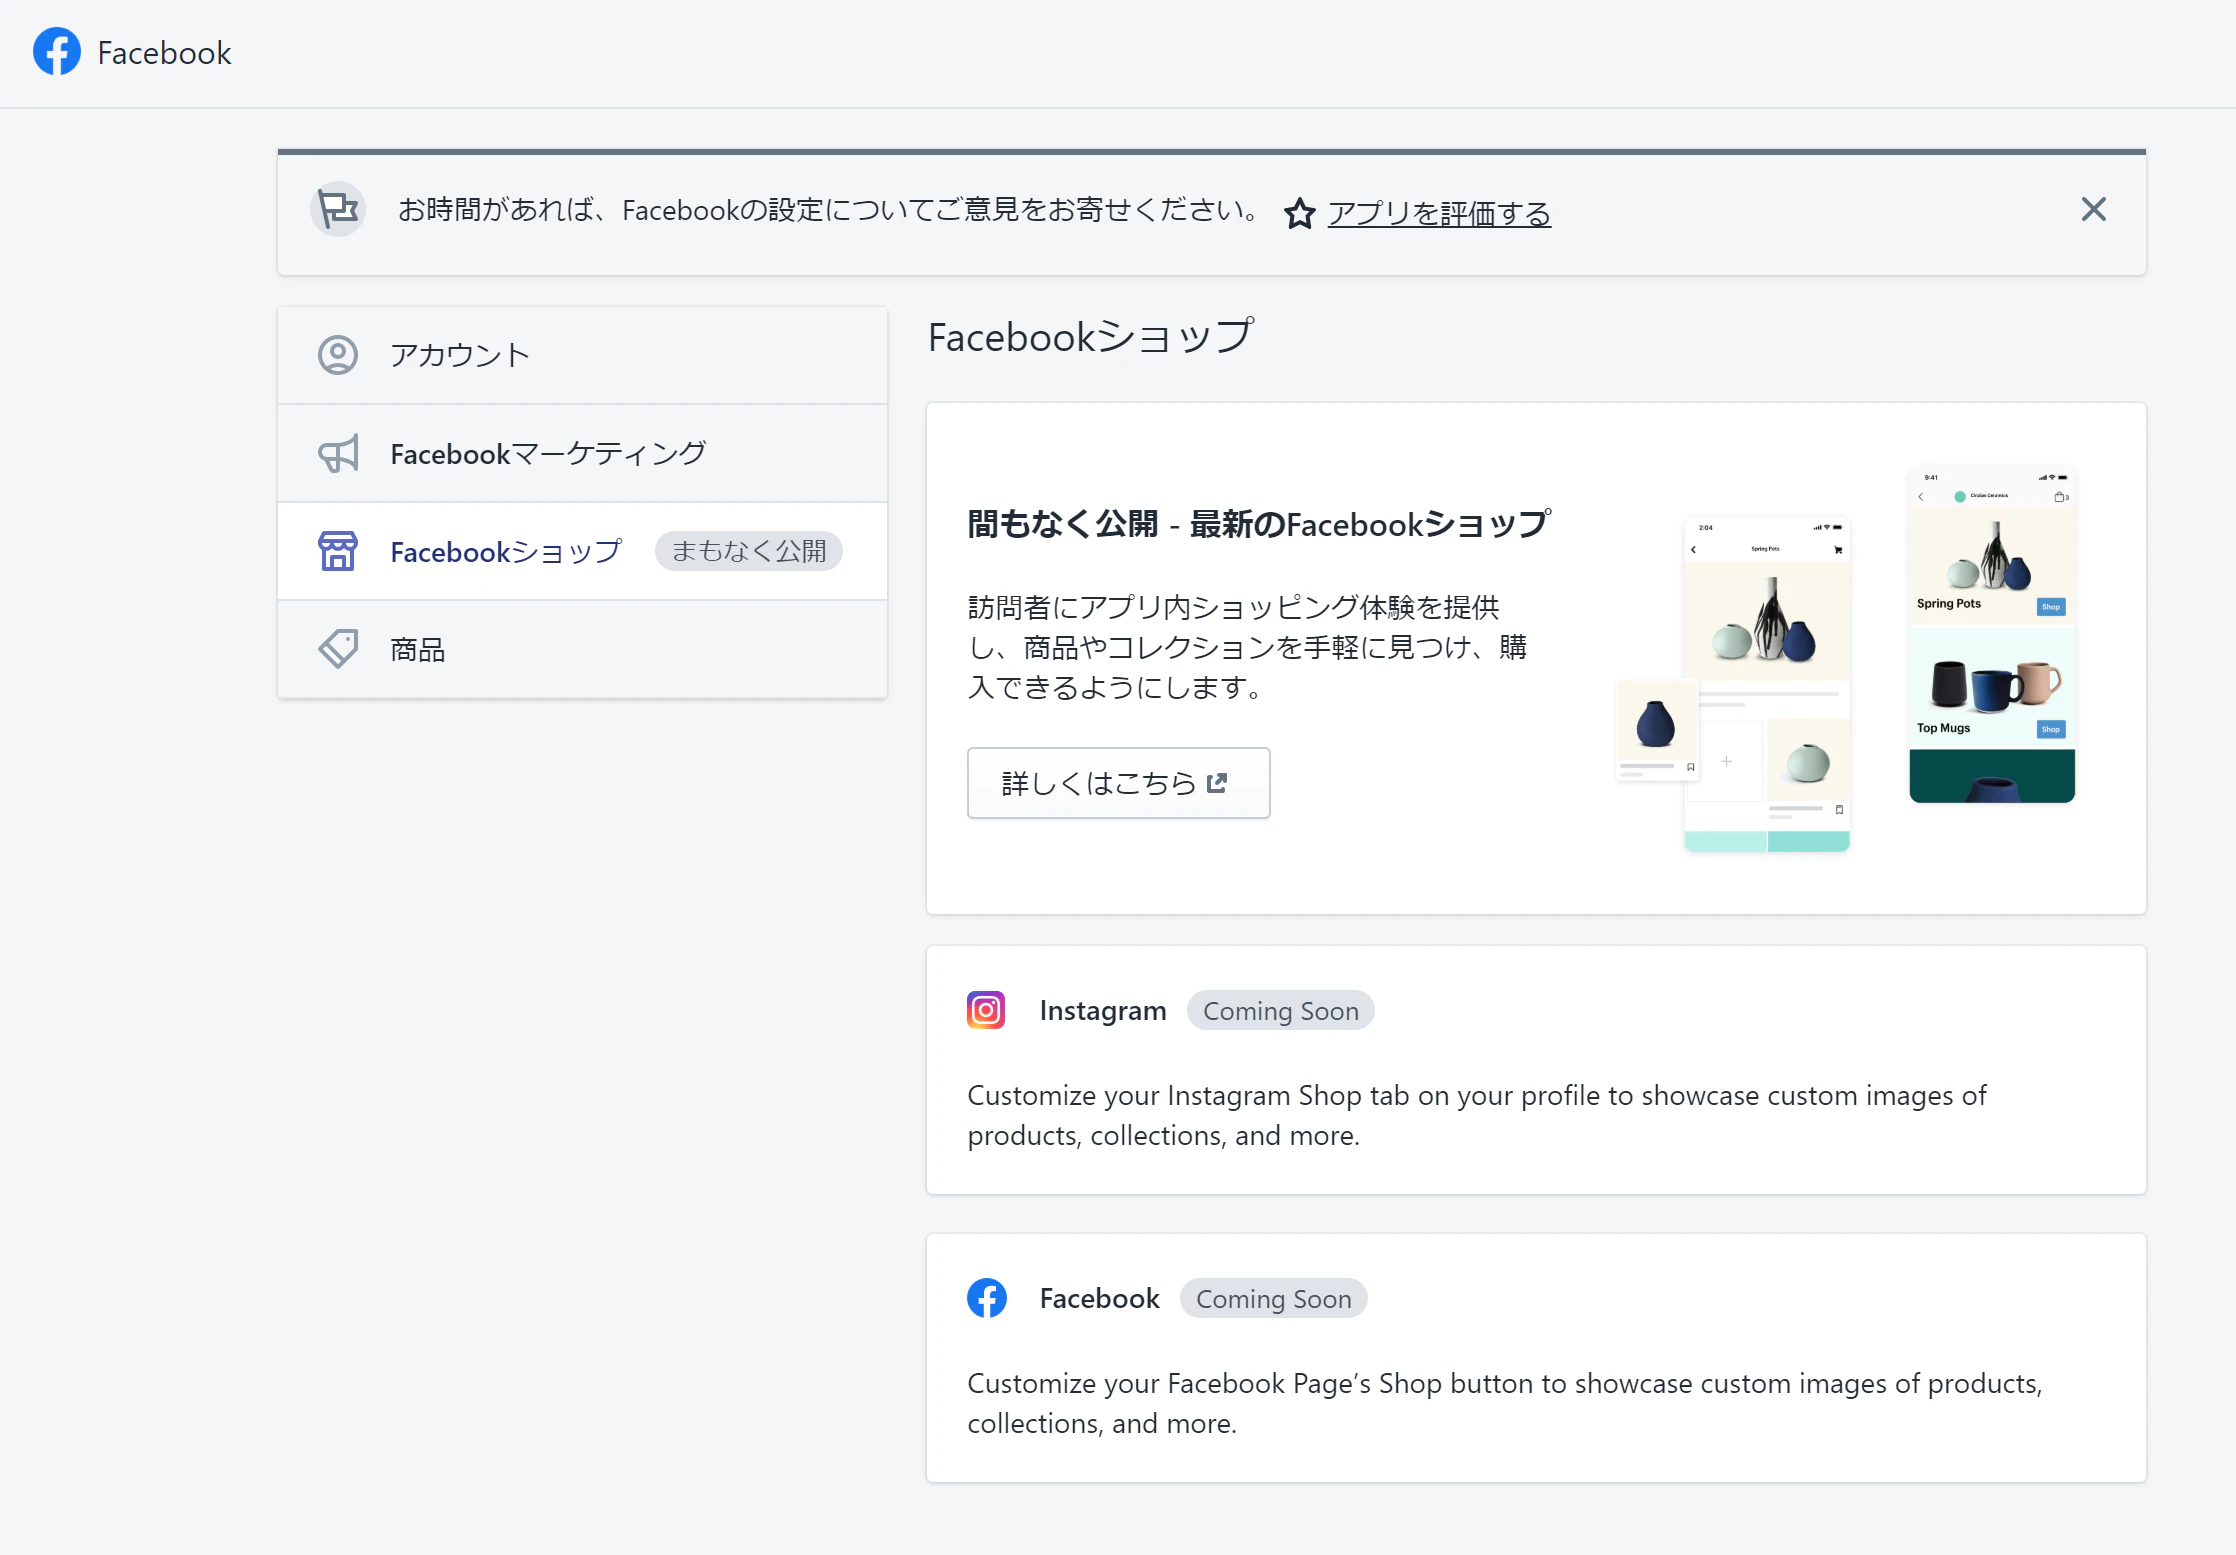
Task: Click the アプリを評価する link
Action: [x=1439, y=213]
